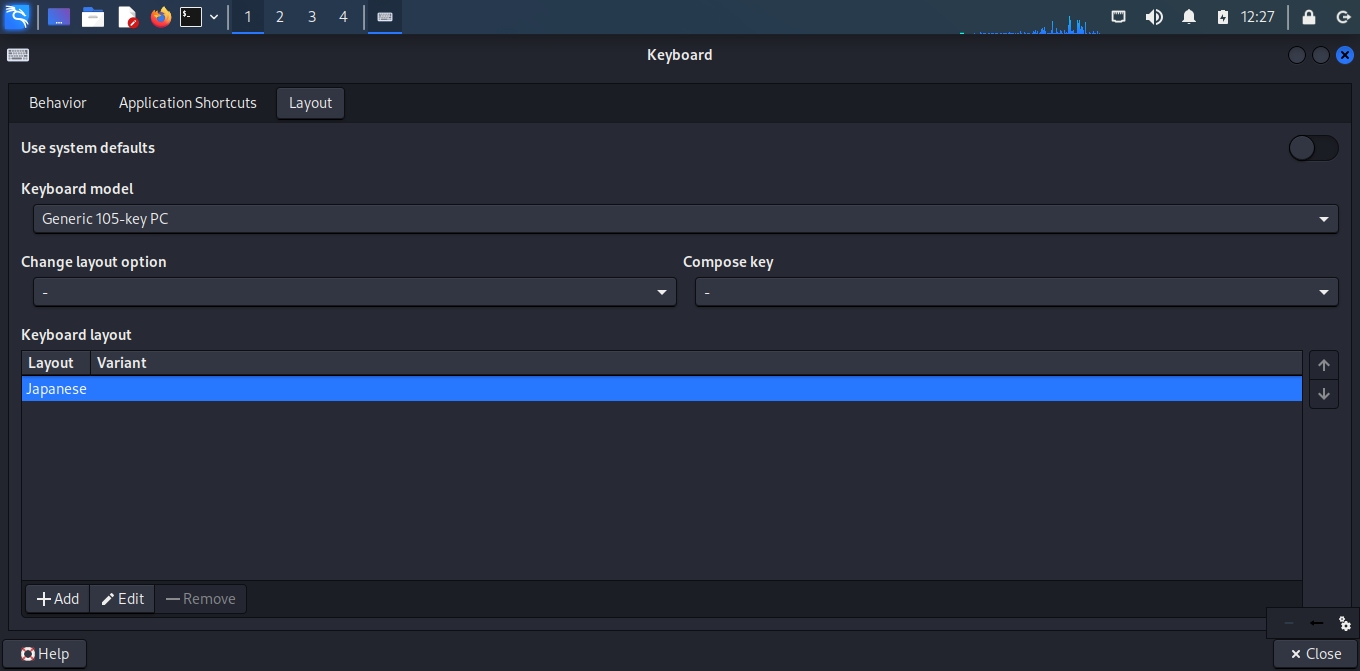Open the Compose key dropdown
1360x671 pixels.
point(1016,292)
